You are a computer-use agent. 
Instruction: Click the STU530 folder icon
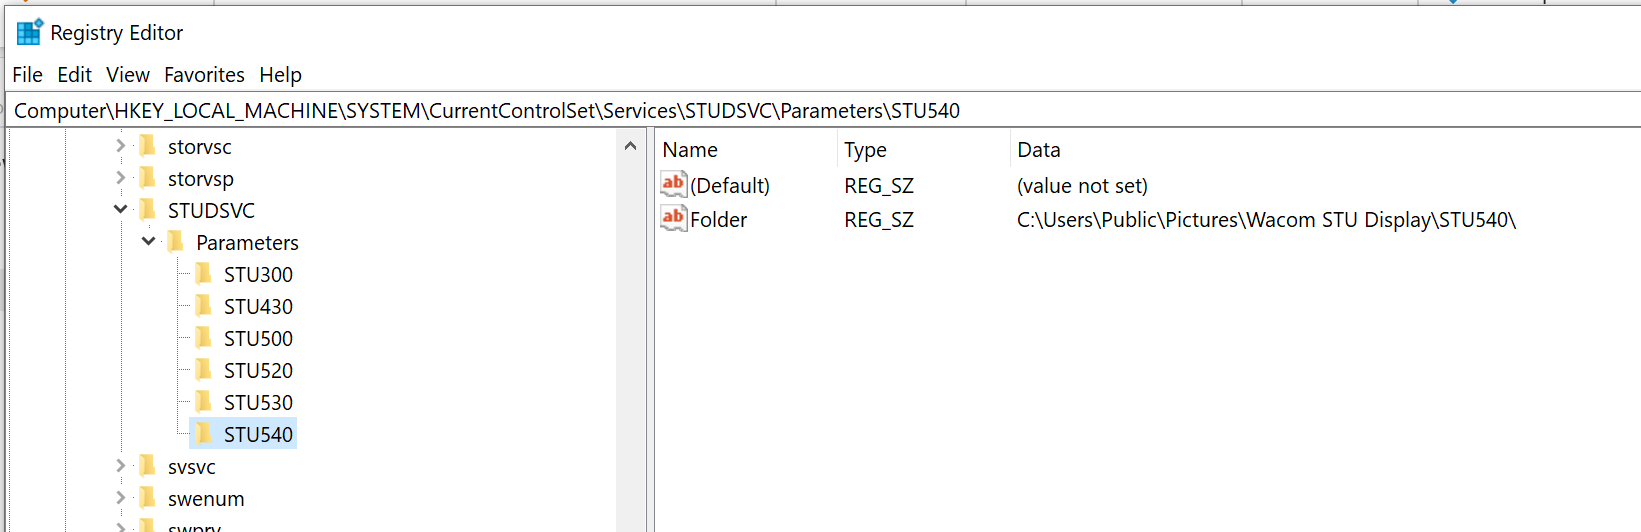204,402
